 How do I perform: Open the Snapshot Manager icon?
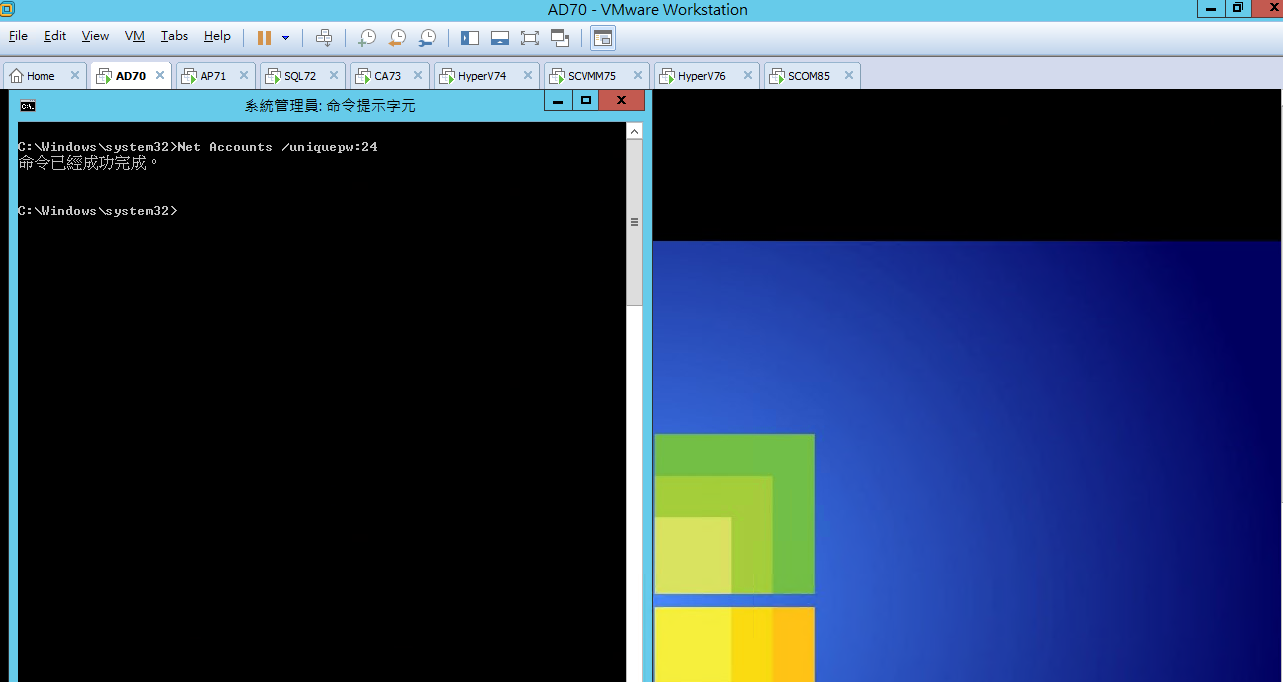click(427, 38)
